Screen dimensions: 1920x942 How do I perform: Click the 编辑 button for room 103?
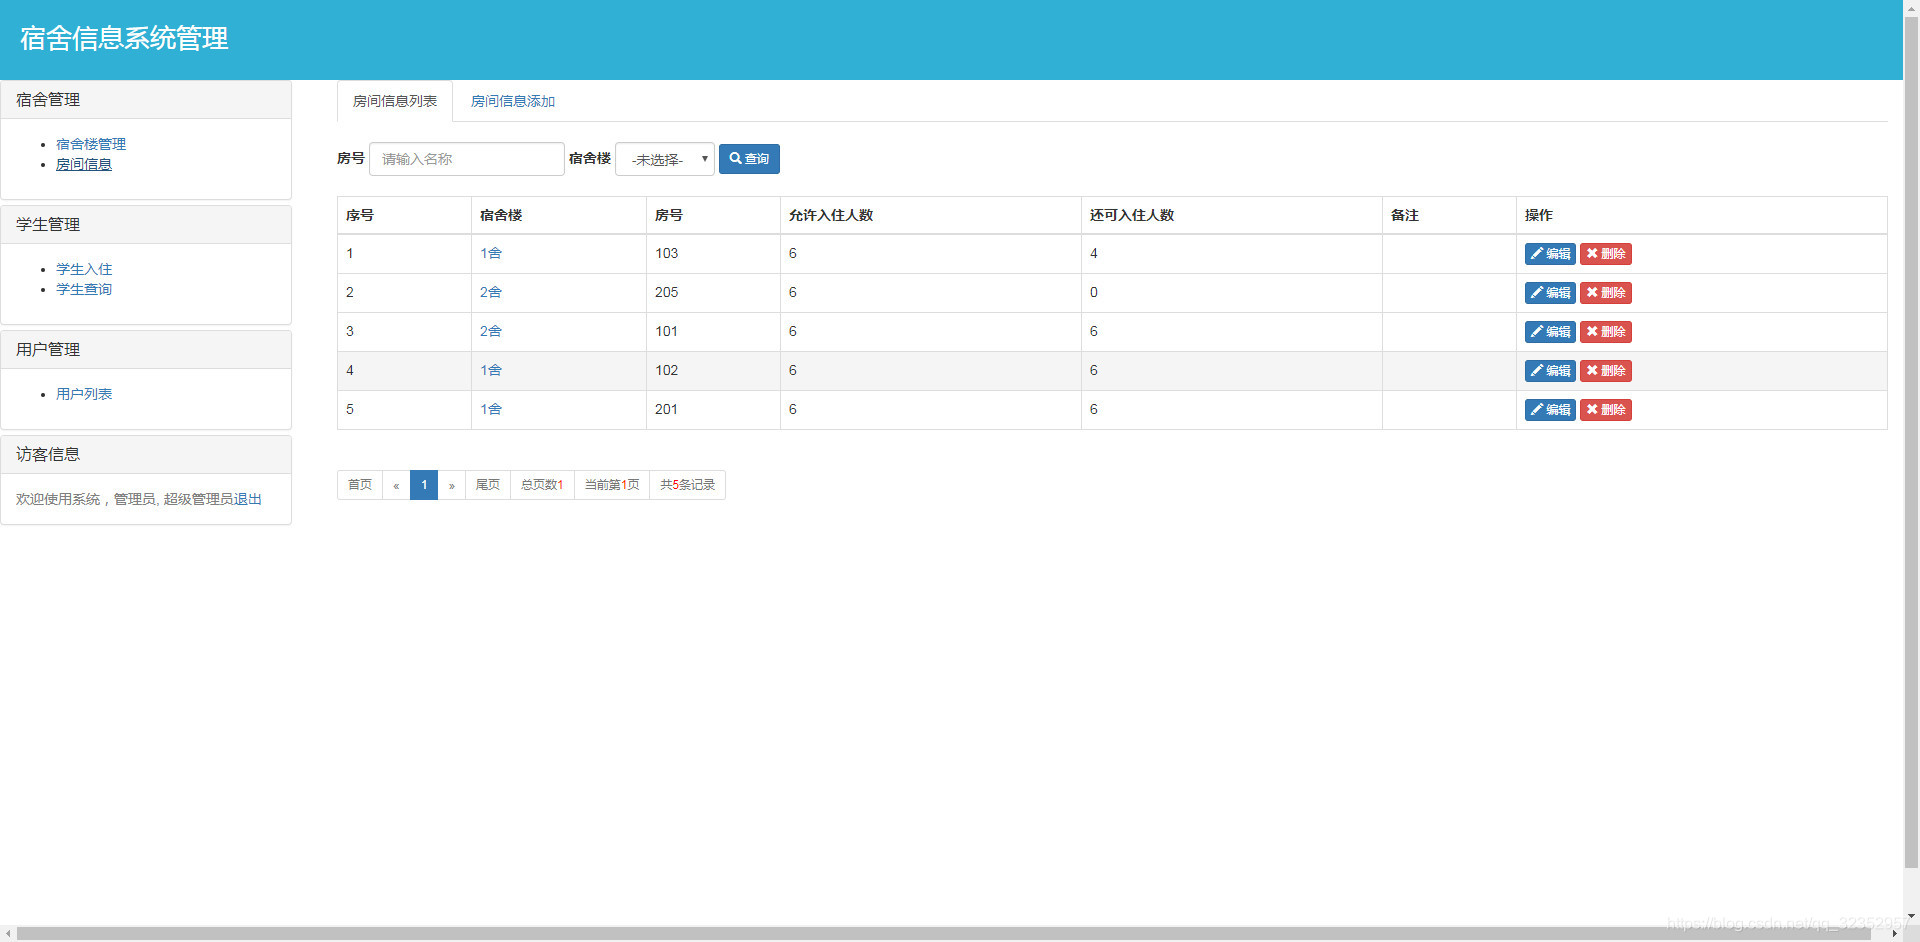tap(1549, 254)
